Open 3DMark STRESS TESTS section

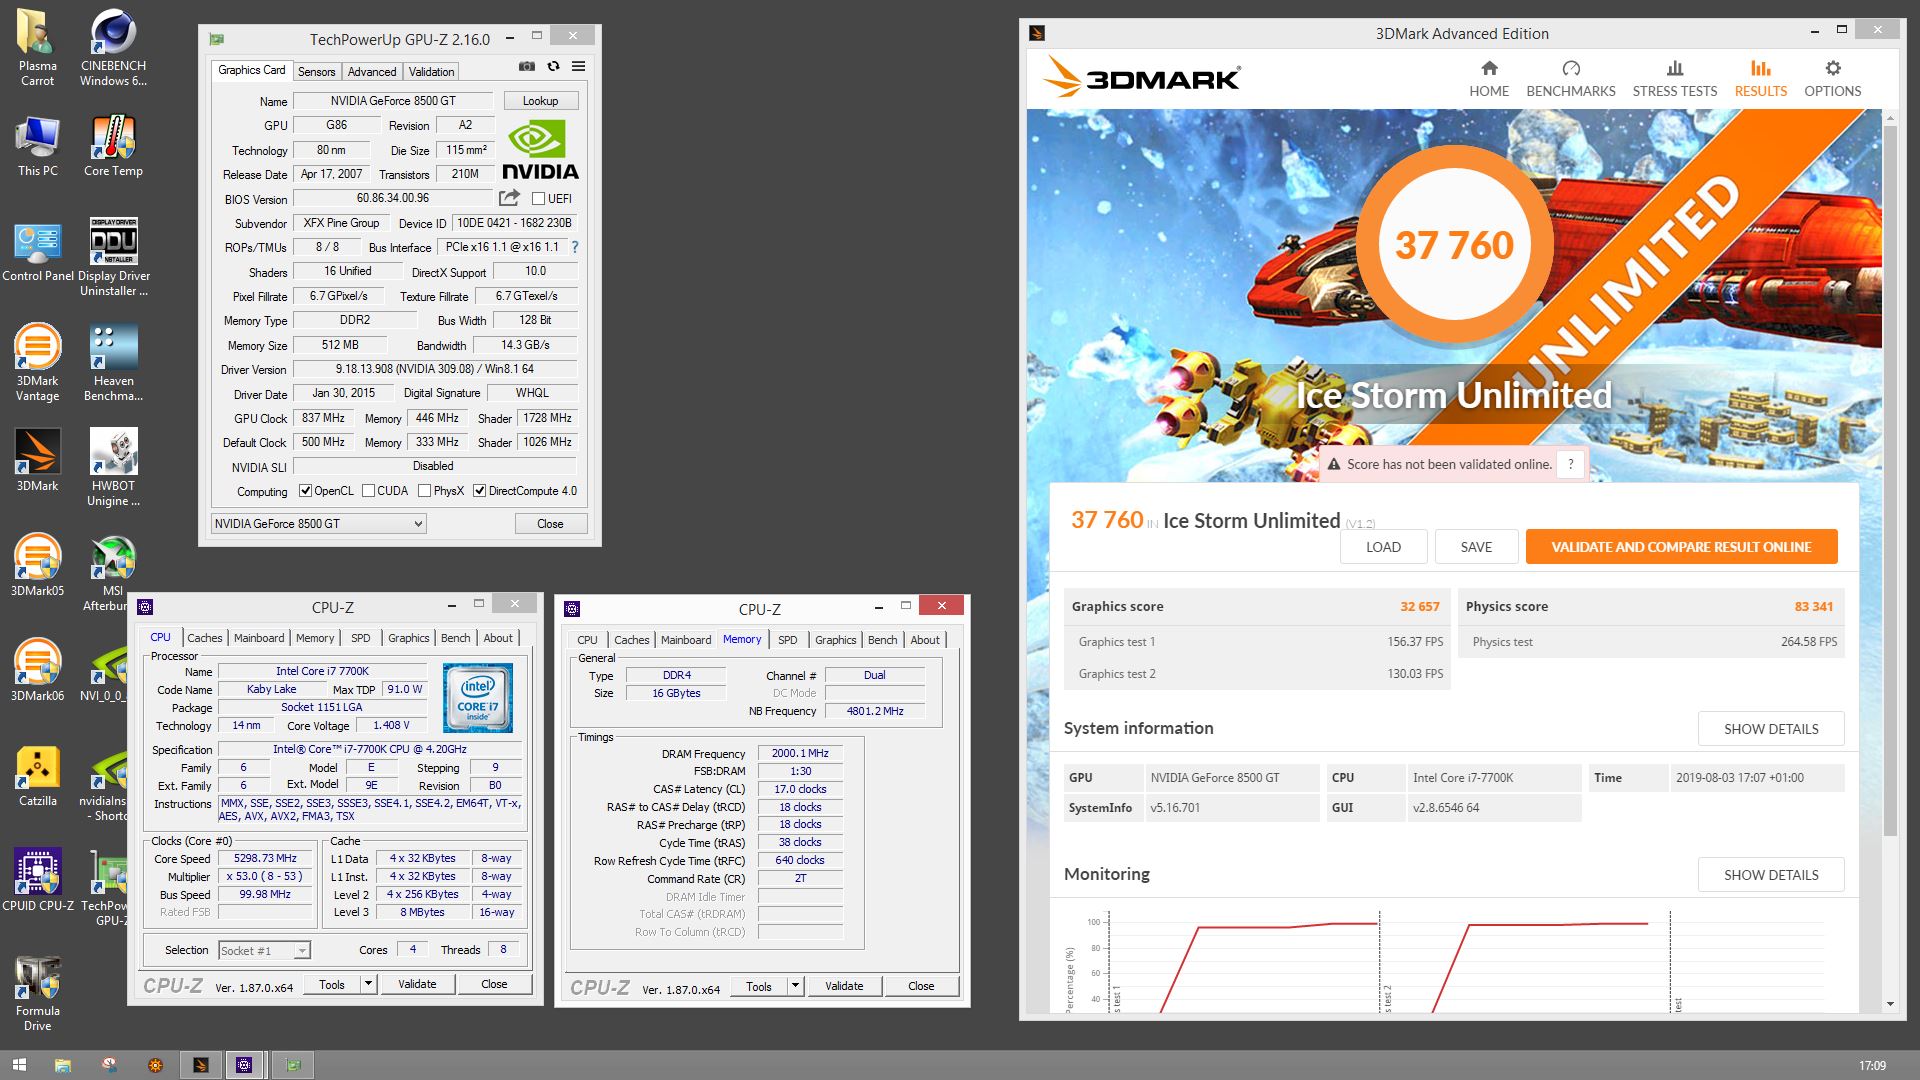(1675, 79)
